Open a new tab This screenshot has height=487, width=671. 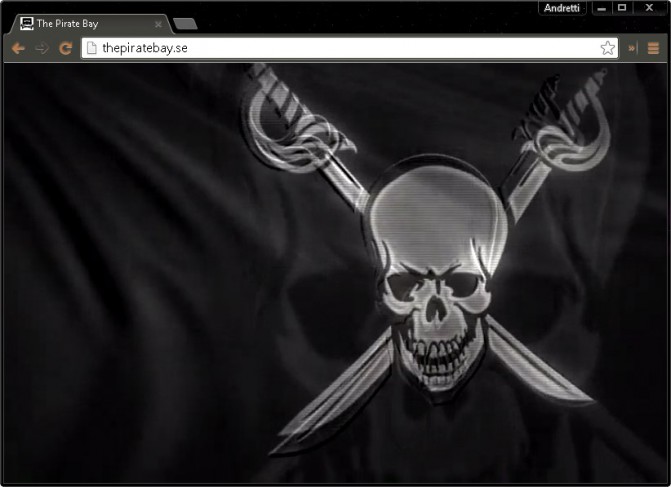tap(185, 24)
